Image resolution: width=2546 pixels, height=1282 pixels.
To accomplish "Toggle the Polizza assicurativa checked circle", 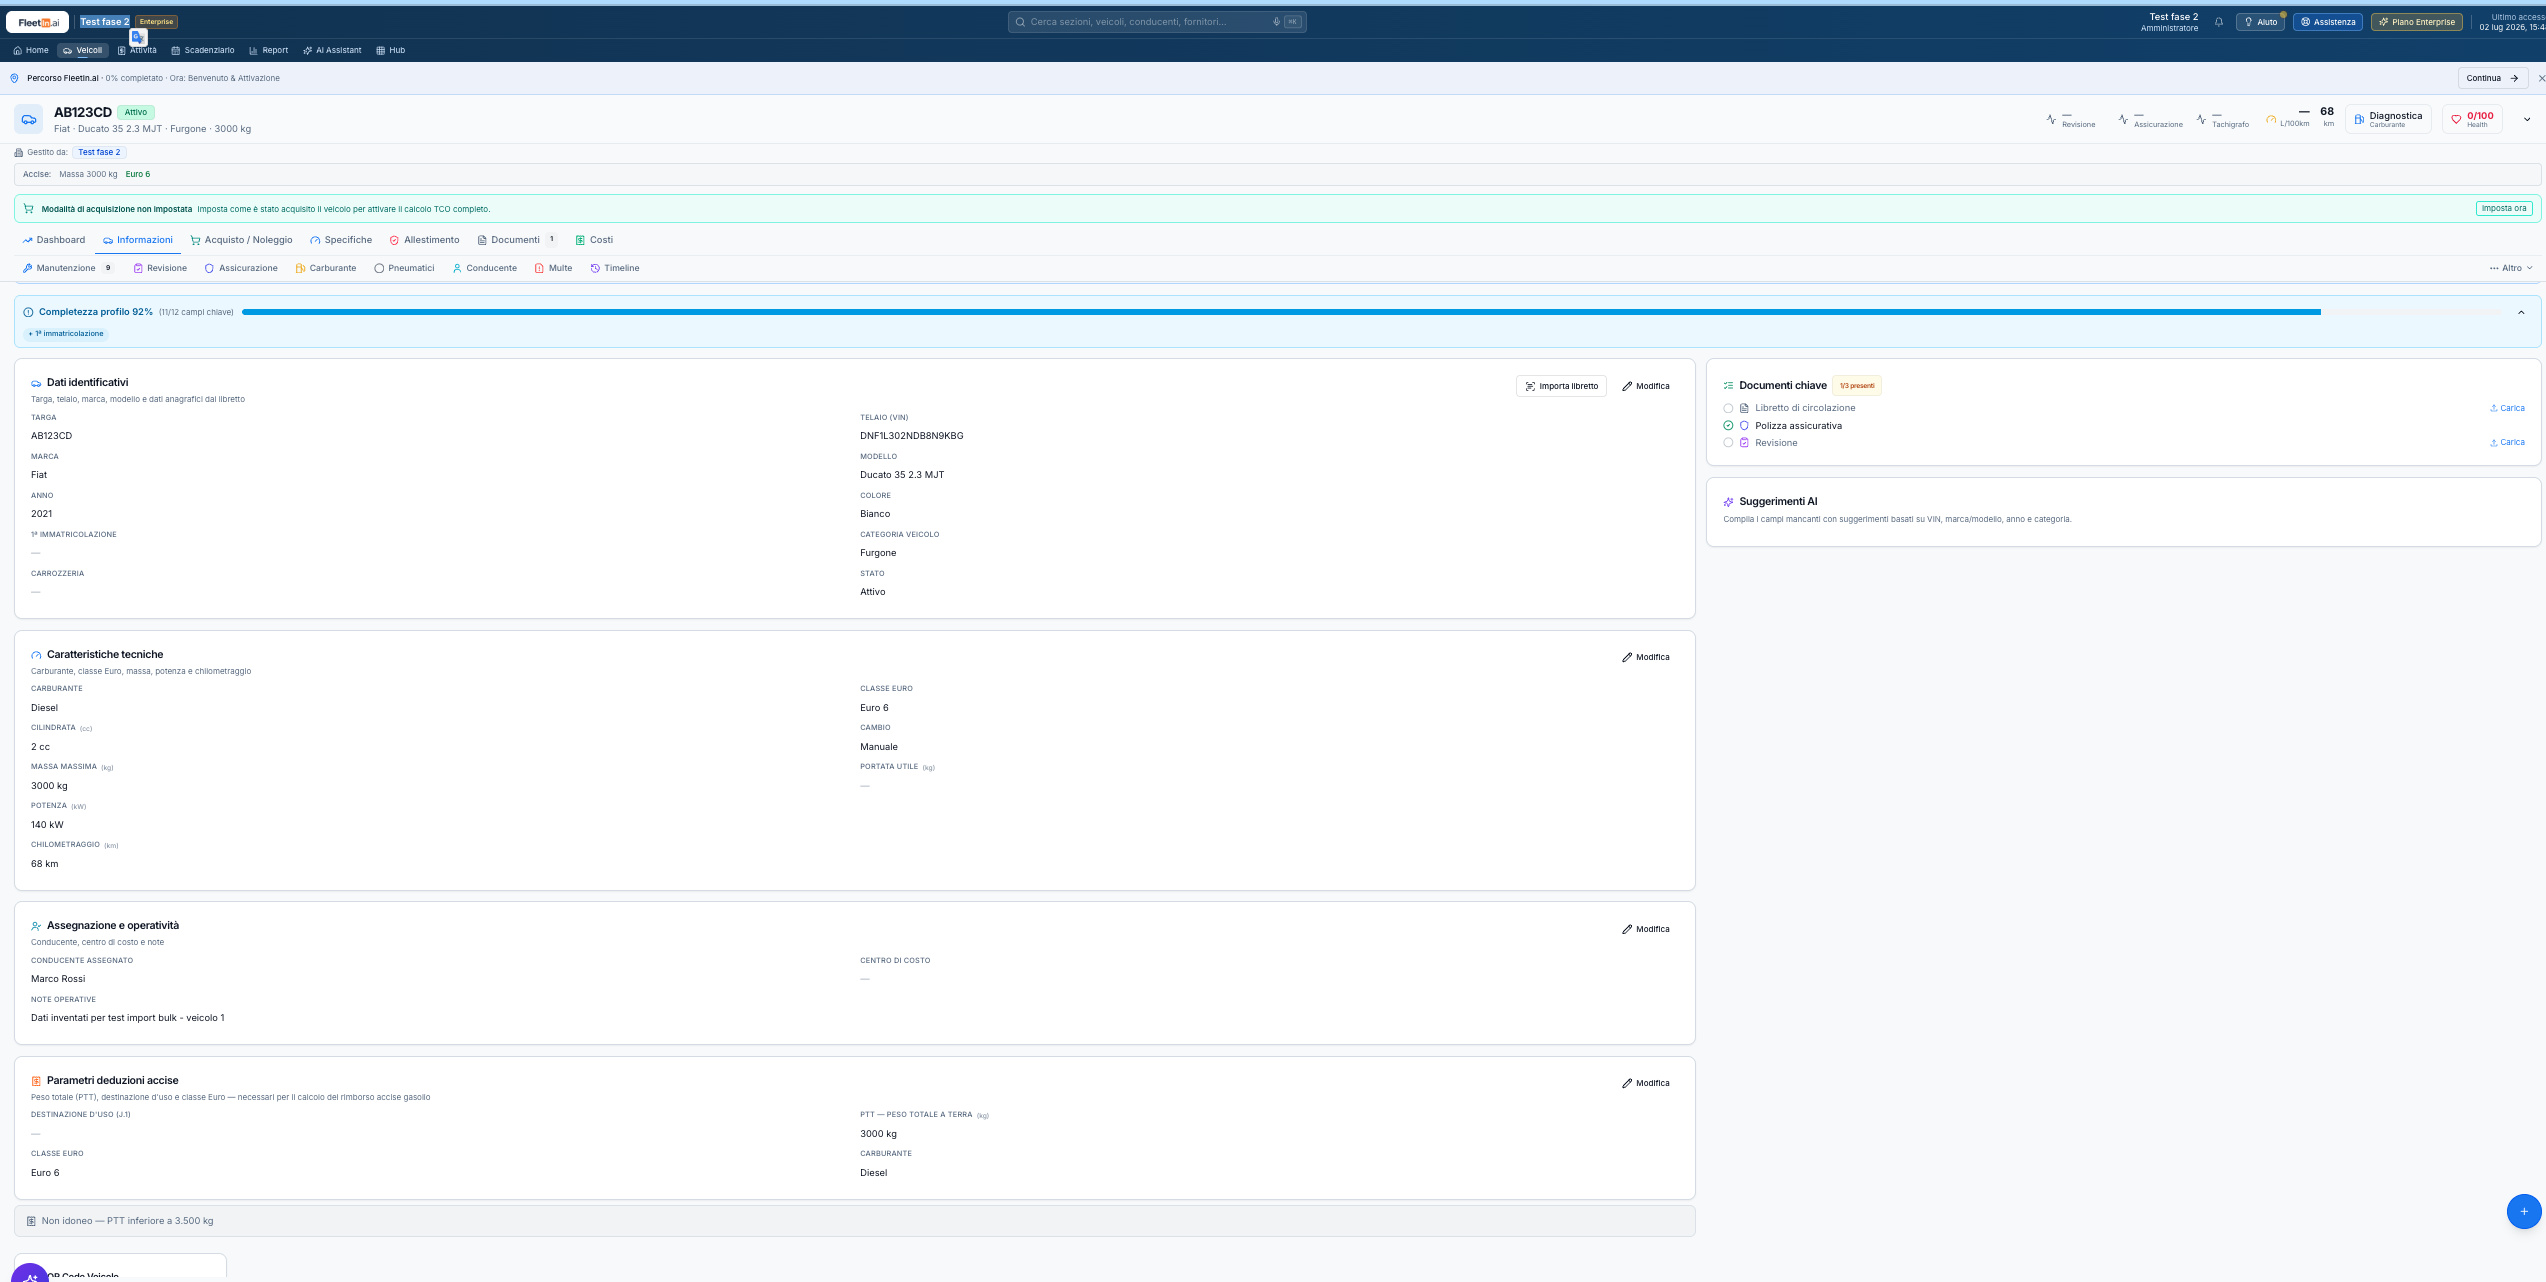I will 1728,426.
